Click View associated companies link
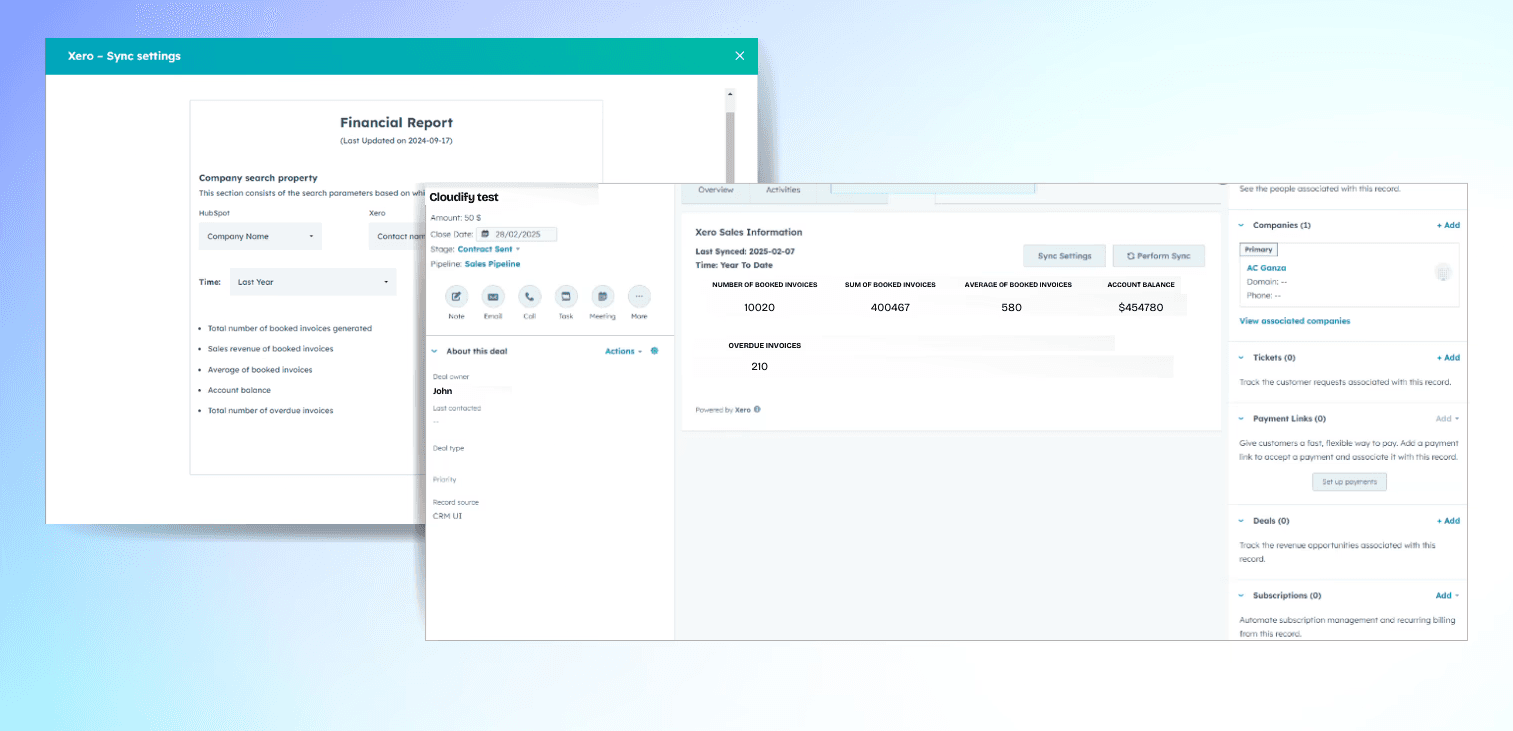 1295,321
